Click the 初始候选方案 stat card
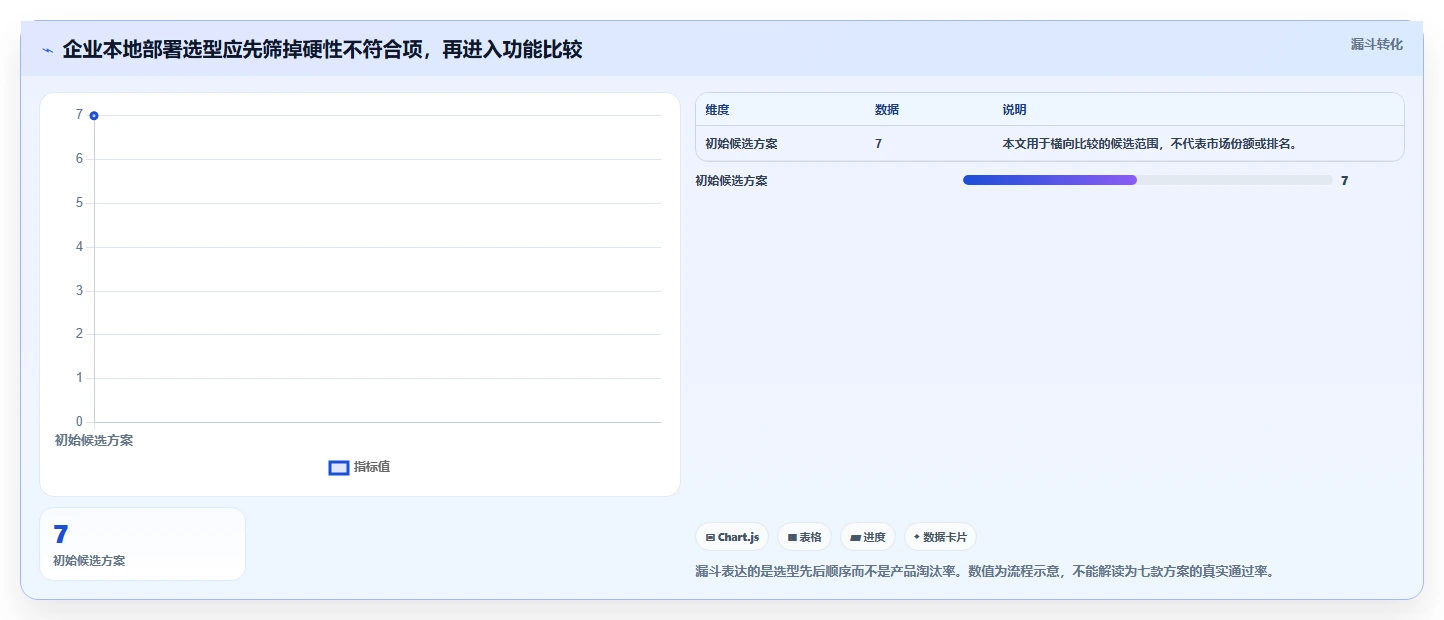The width and height of the screenshot is (1444, 620). [x=142, y=544]
